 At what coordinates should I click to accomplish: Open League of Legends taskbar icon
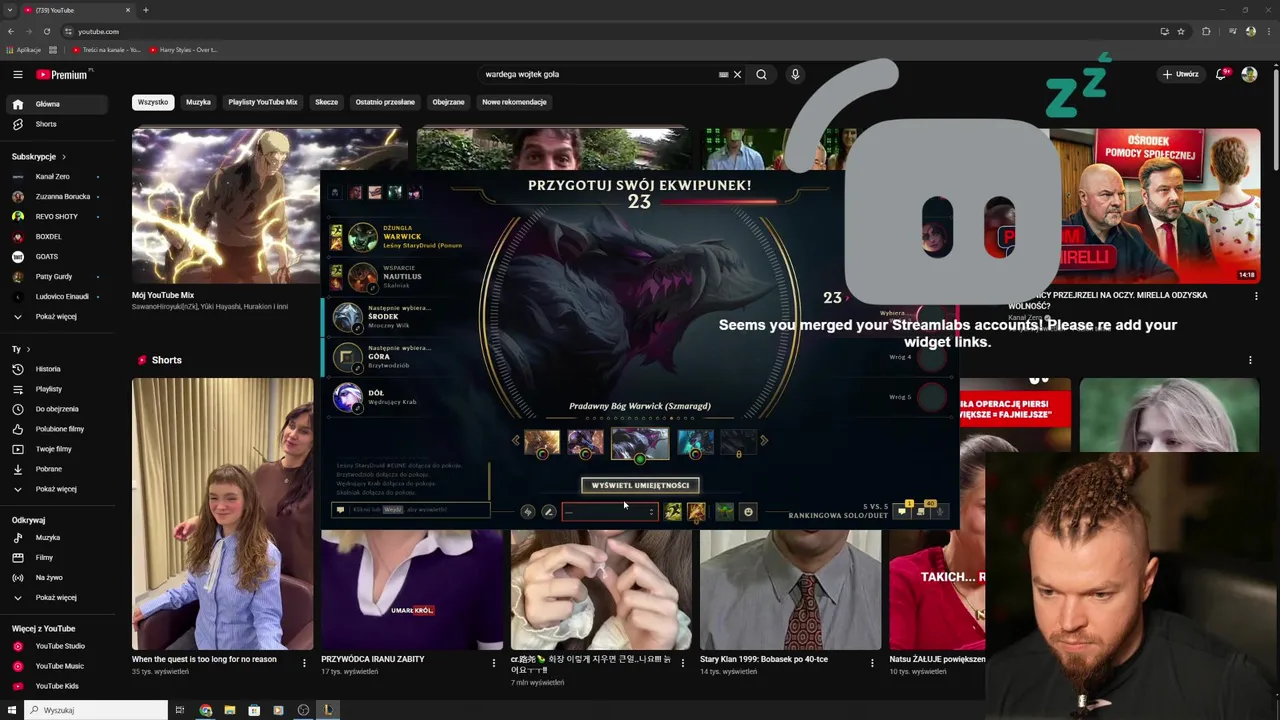(327, 710)
